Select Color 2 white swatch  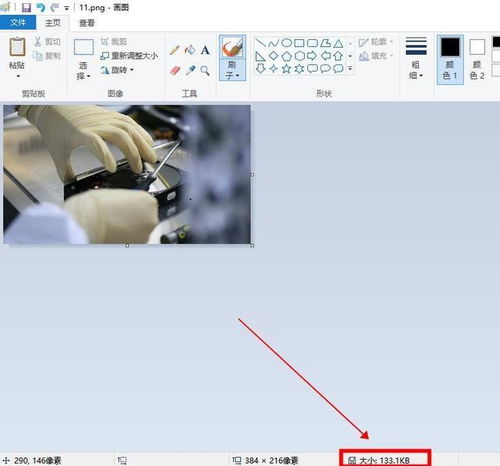[477, 59]
